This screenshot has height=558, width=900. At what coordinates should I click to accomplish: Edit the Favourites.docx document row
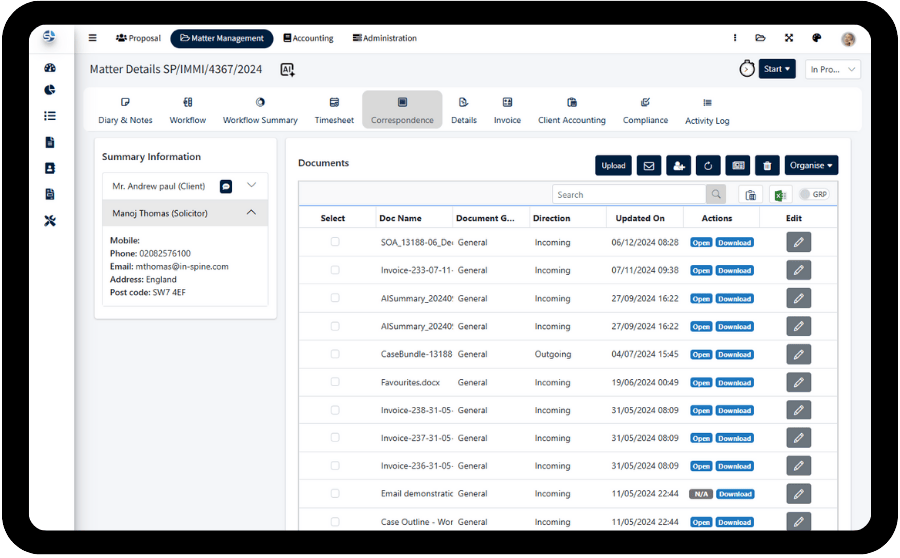pyautogui.click(x=798, y=382)
